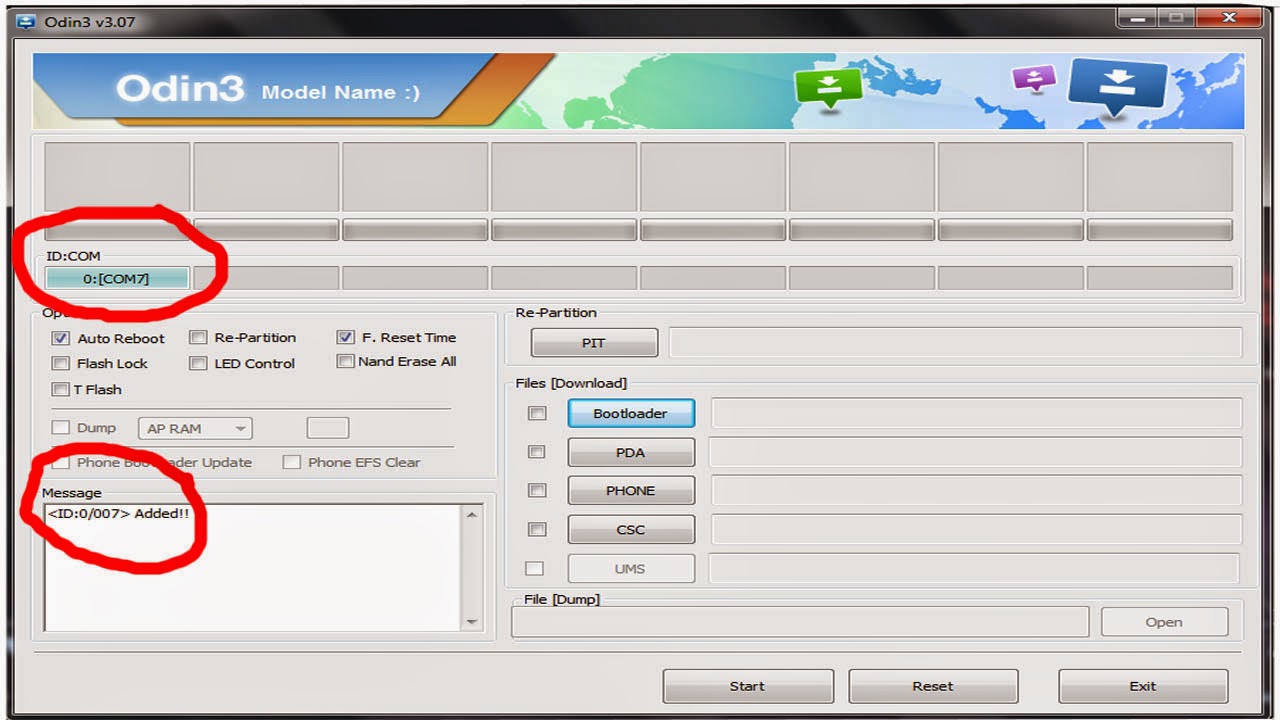Click Message box scroll up arrow
The height and width of the screenshot is (720, 1280).
pos(472,514)
